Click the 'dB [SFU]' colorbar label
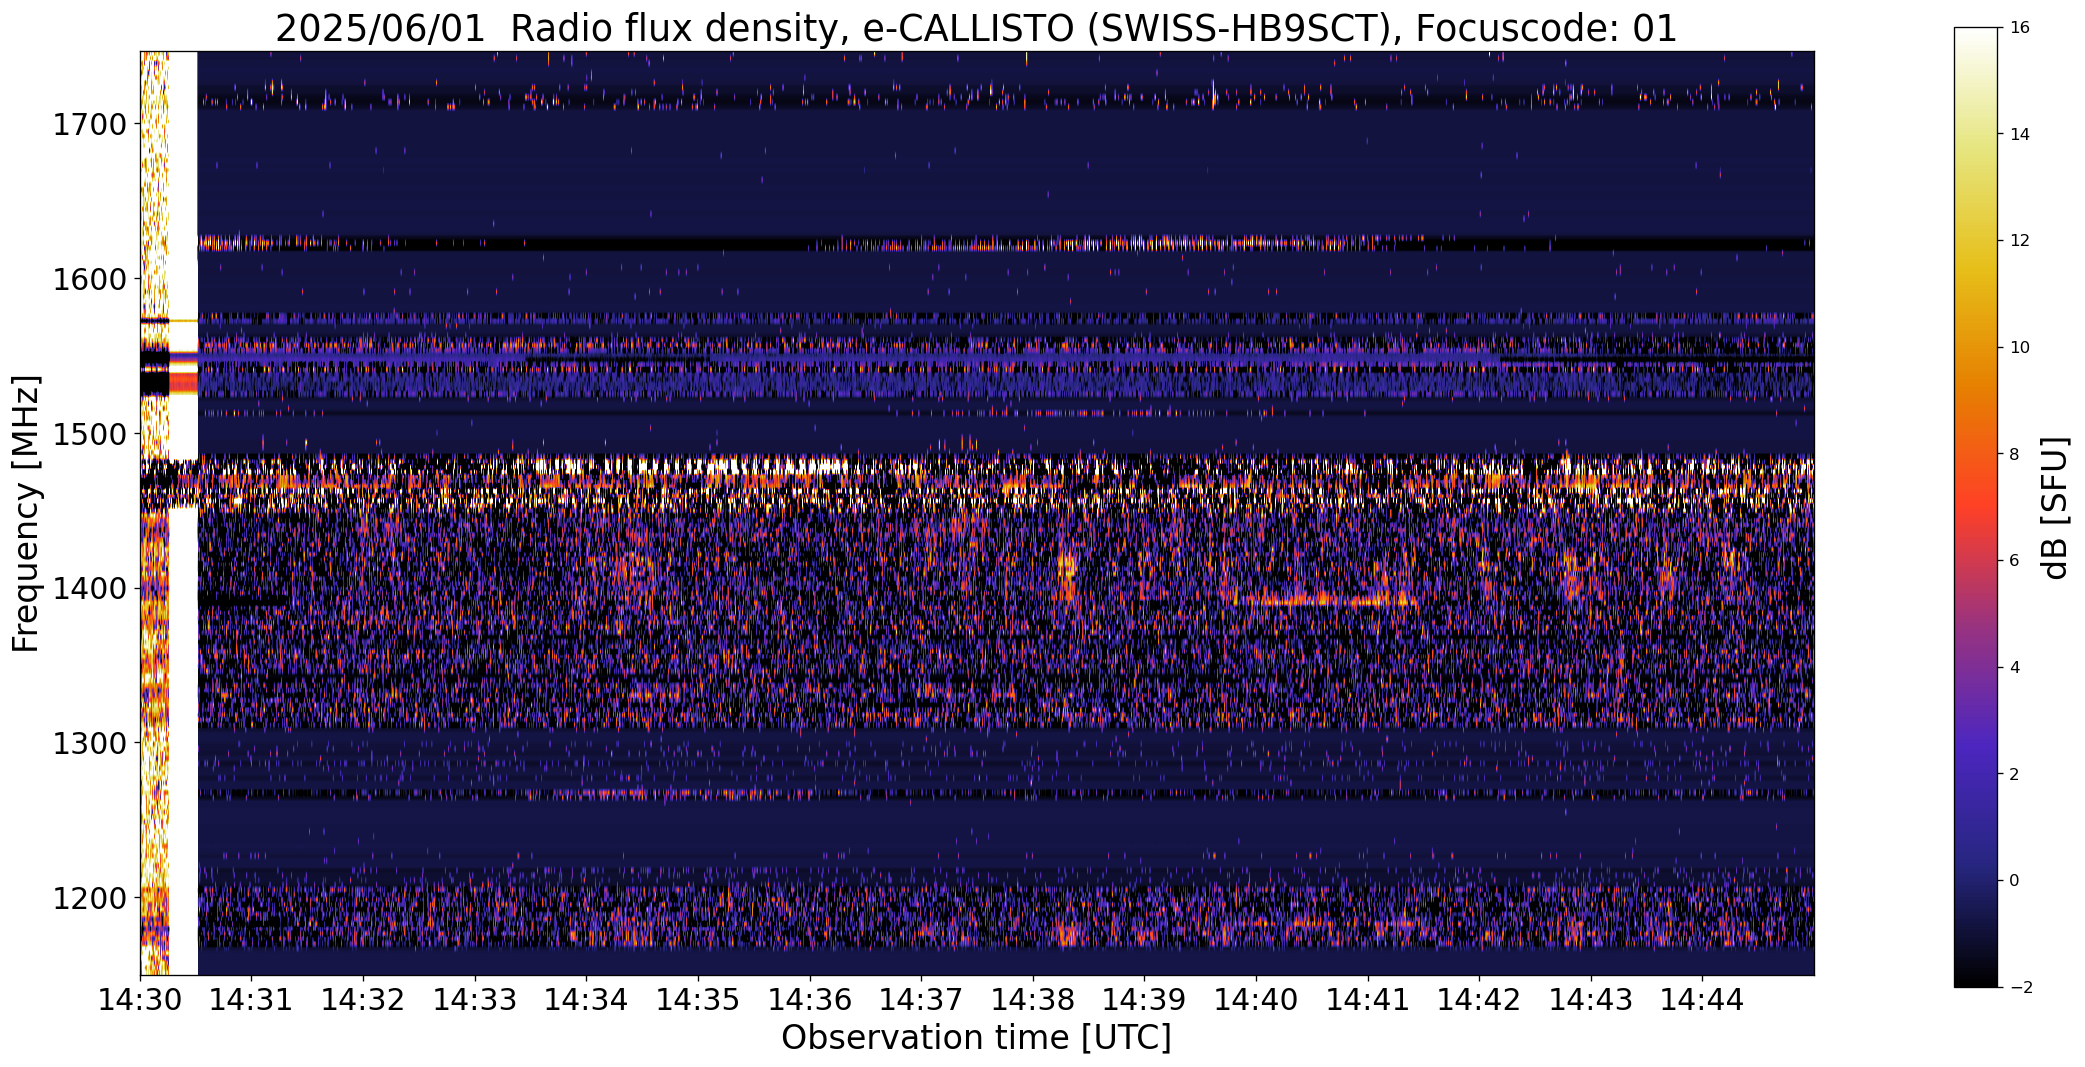Image resolution: width=2085 pixels, height=1067 pixels. click(2055, 507)
